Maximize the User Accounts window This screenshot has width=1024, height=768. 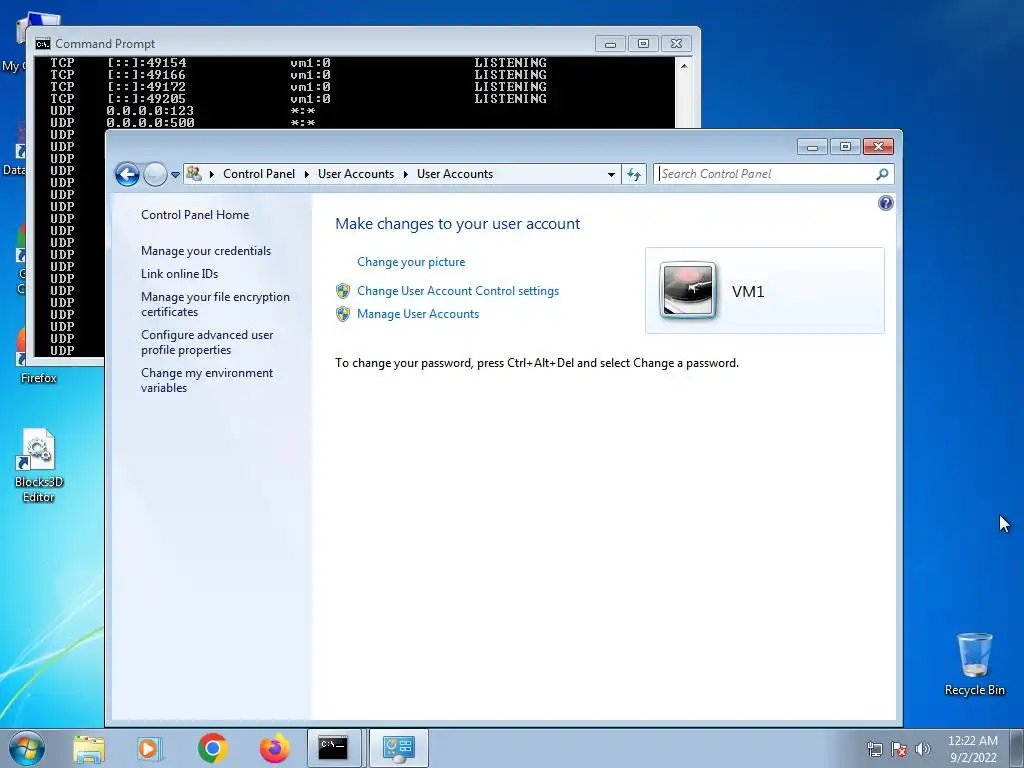(845, 147)
